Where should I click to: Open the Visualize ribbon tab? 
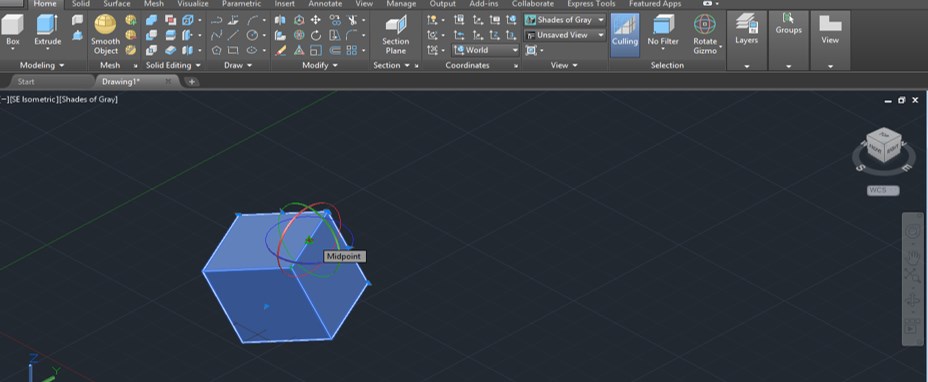[x=193, y=4]
